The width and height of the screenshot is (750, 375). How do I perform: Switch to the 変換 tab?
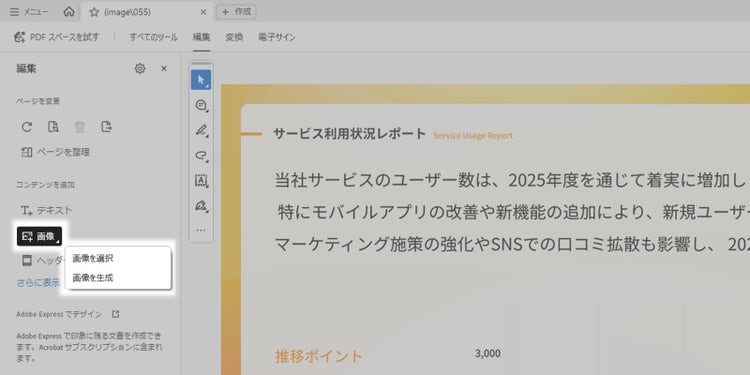click(x=234, y=37)
